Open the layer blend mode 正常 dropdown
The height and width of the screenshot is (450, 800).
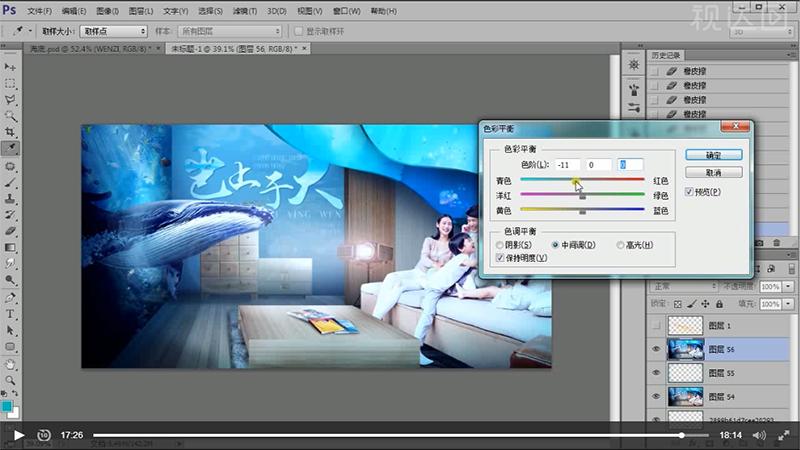pos(684,286)
